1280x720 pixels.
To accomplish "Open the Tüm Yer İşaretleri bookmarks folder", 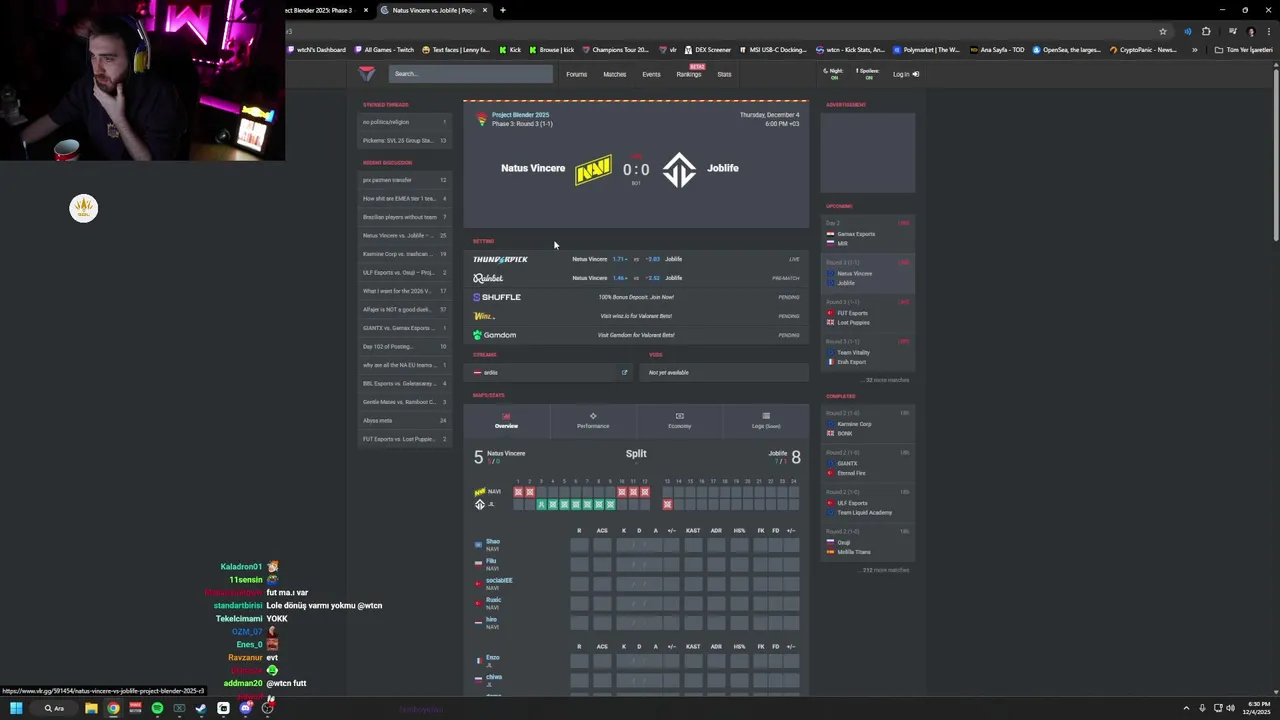I will pos(1244,50).
